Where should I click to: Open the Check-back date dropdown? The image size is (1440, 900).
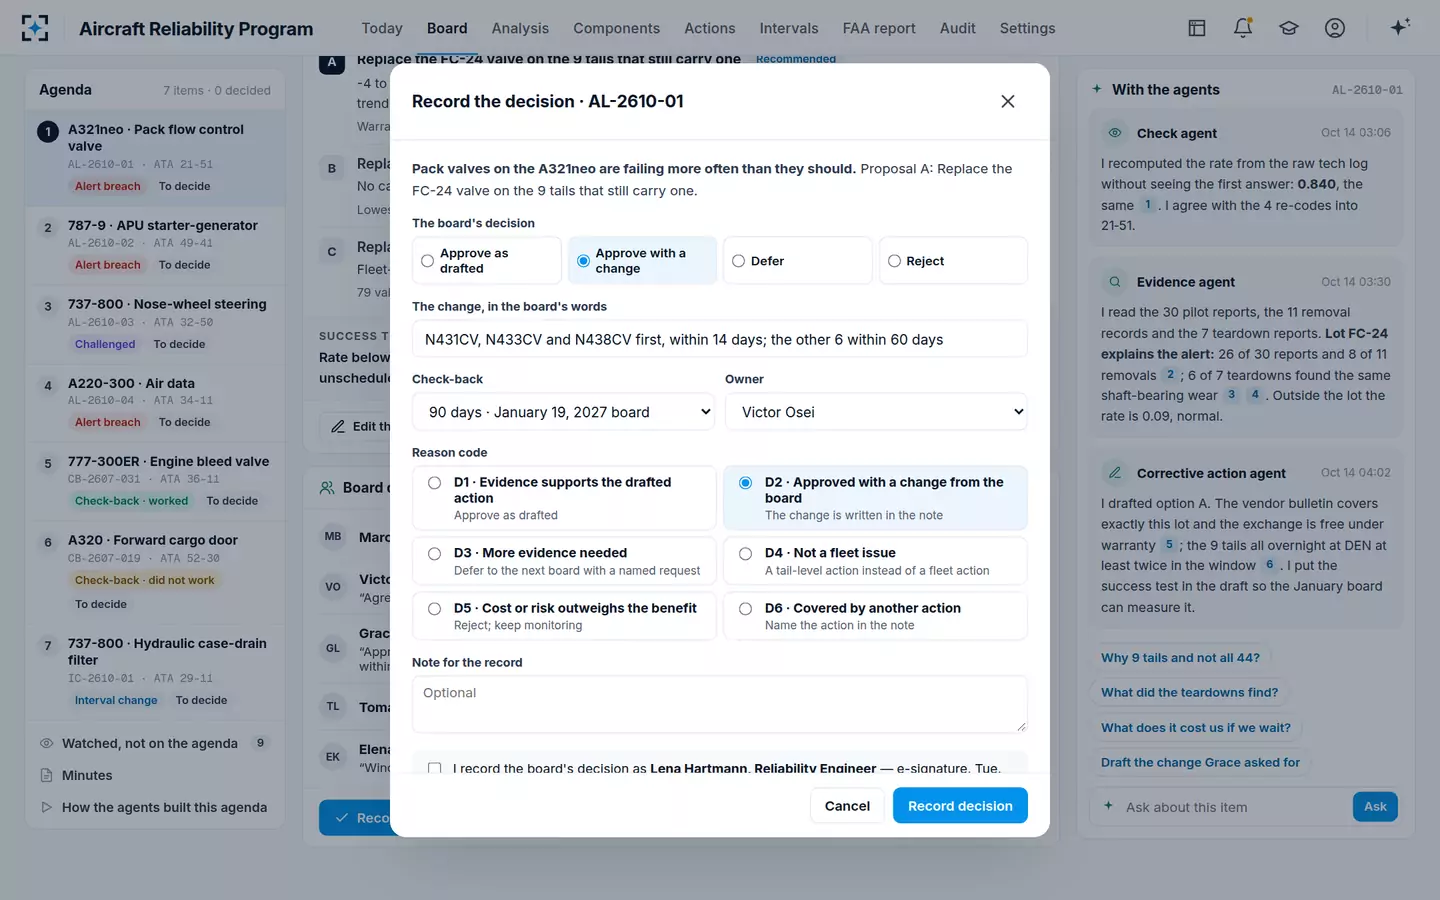click(x=563, y=412)
